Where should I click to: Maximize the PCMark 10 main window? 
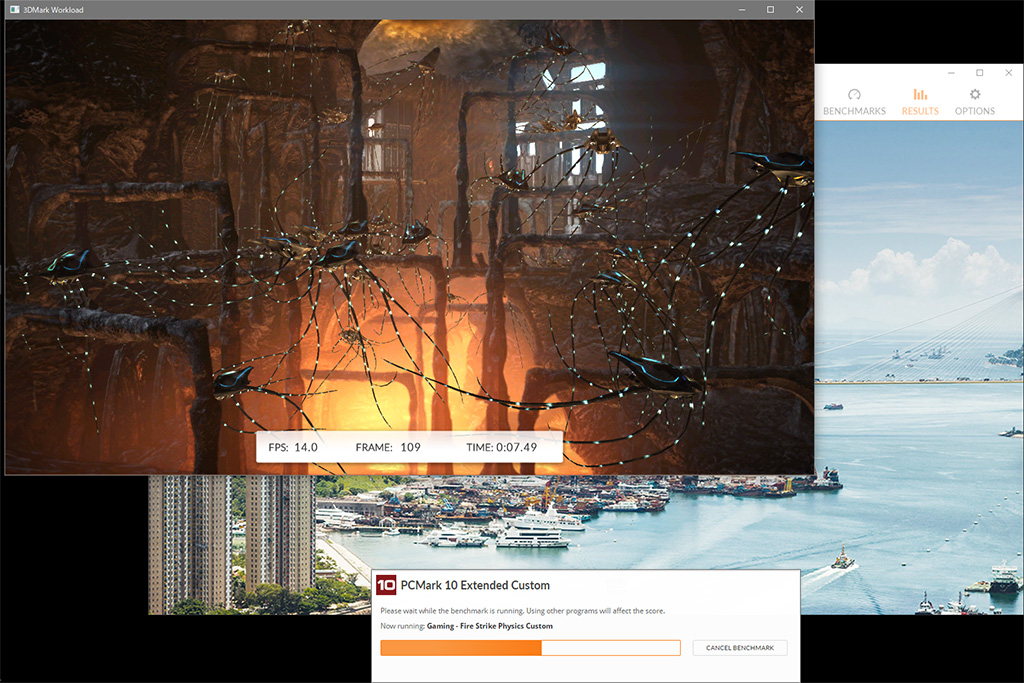[x=980, y=72]
